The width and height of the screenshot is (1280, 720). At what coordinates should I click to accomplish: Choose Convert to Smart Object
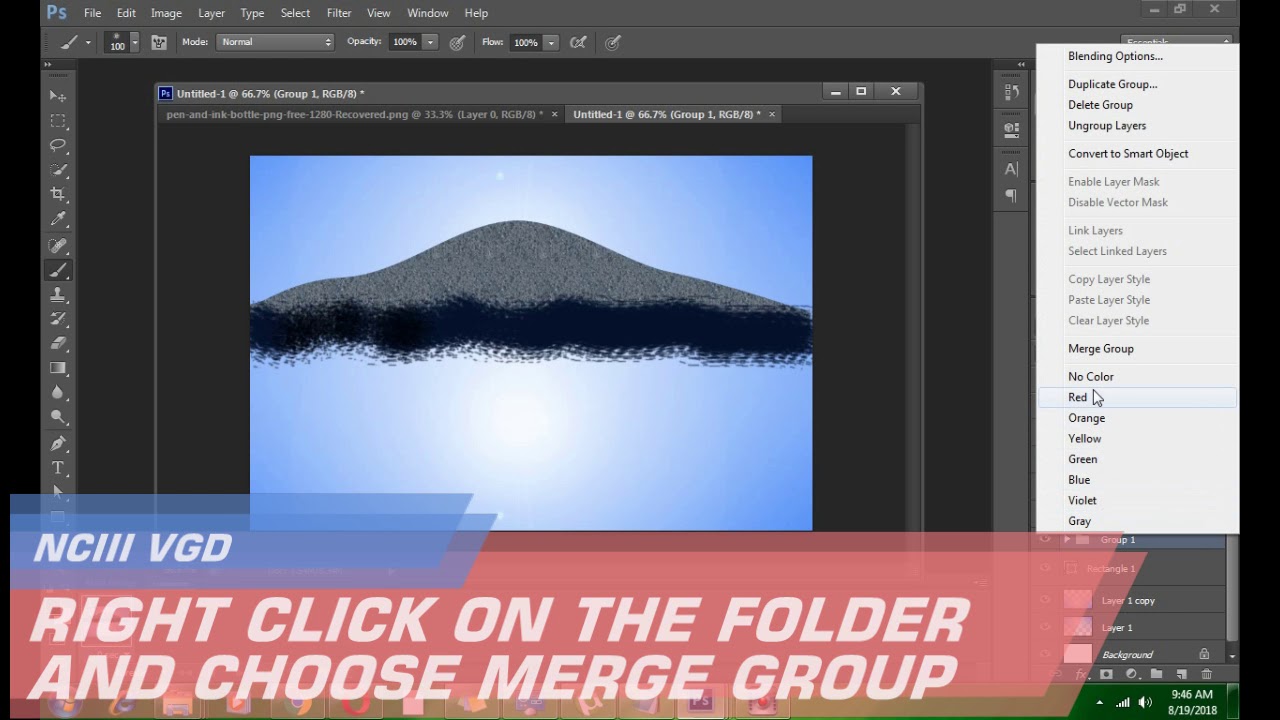click(x=1128, y=154)
